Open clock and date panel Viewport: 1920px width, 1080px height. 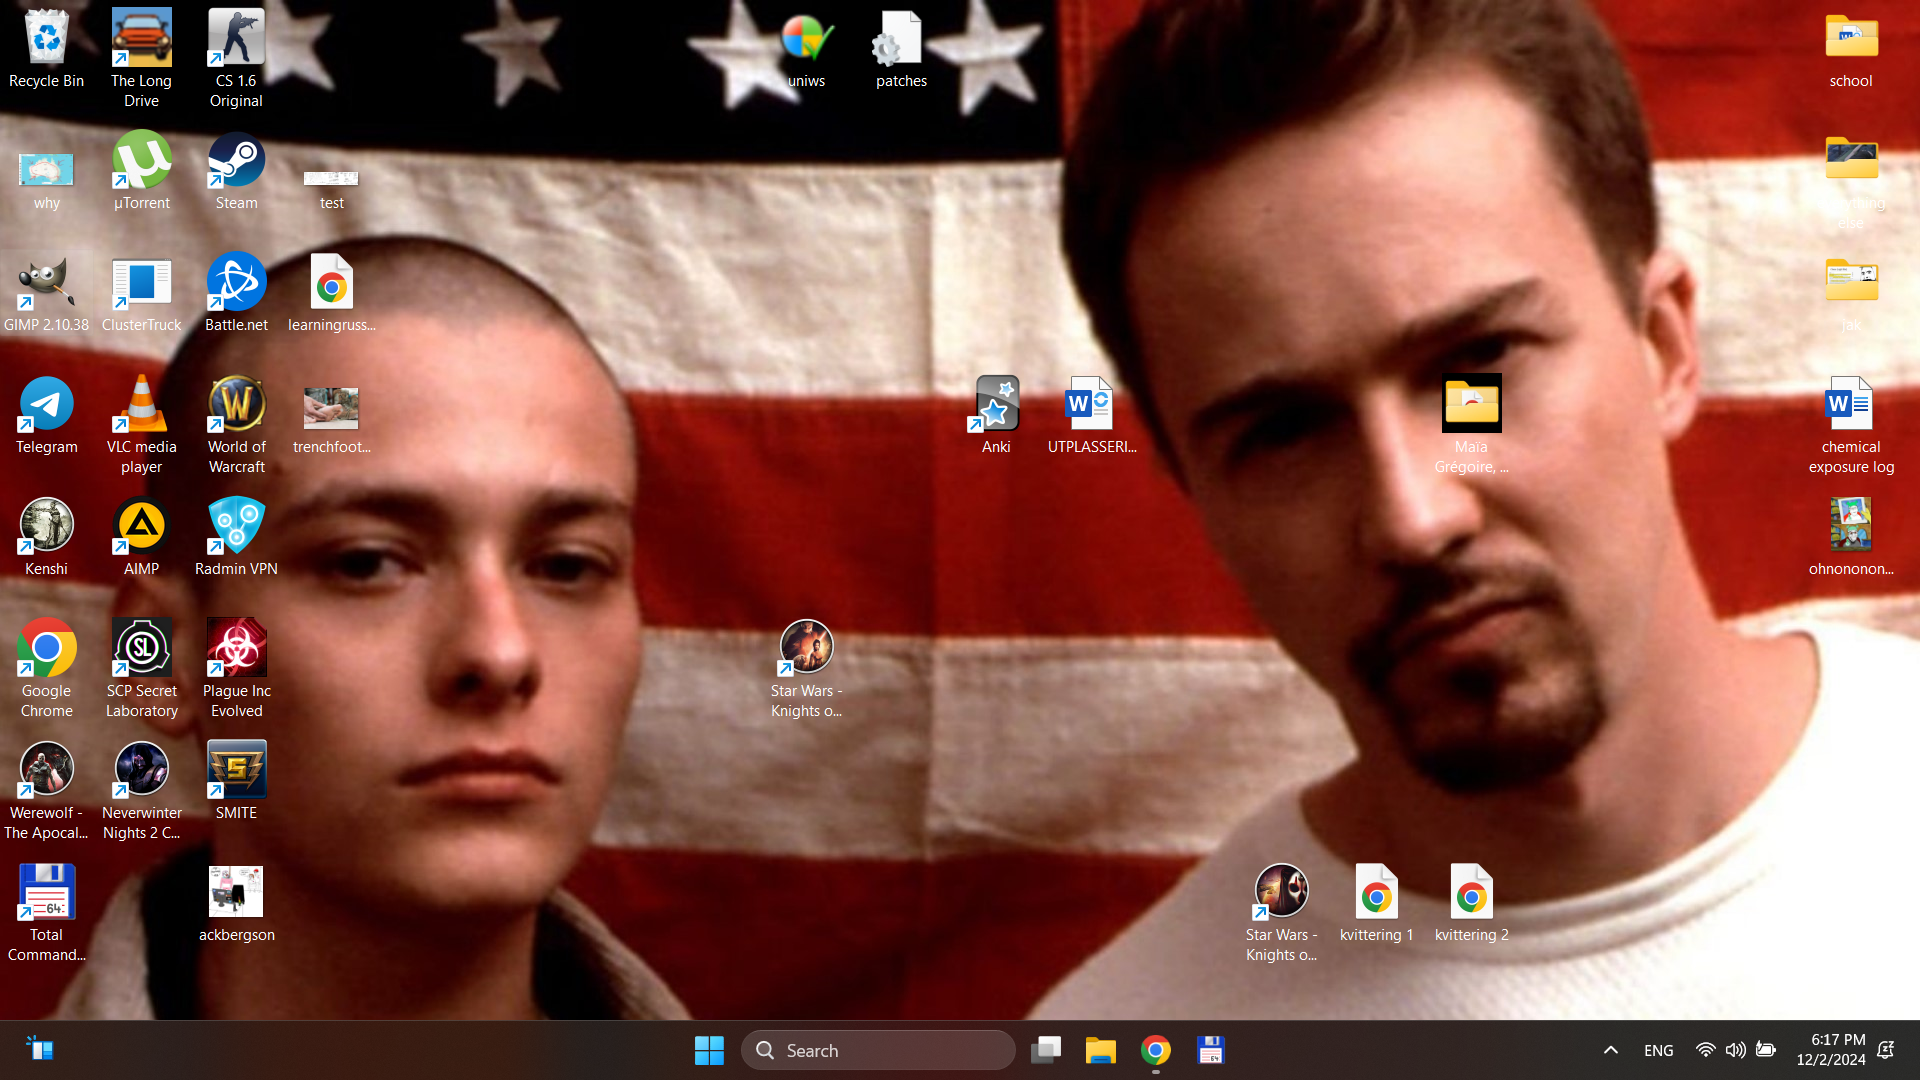pyautogui.click(x=1830, y=1050)
